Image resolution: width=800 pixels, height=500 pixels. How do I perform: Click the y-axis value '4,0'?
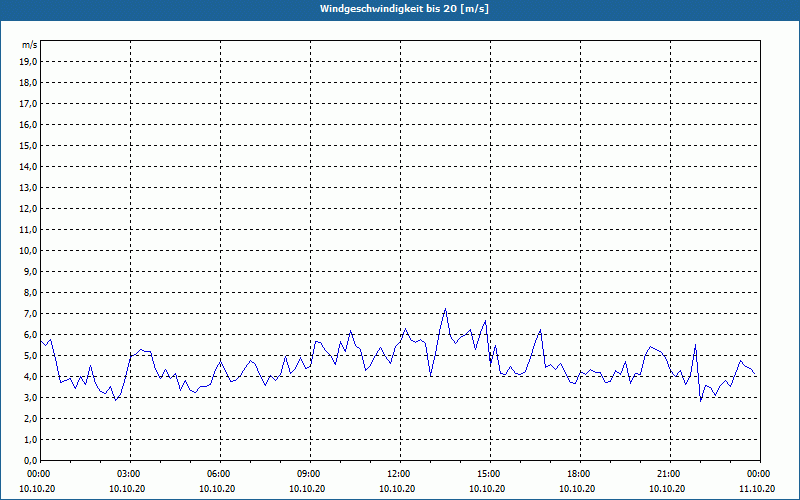(31, 377)
